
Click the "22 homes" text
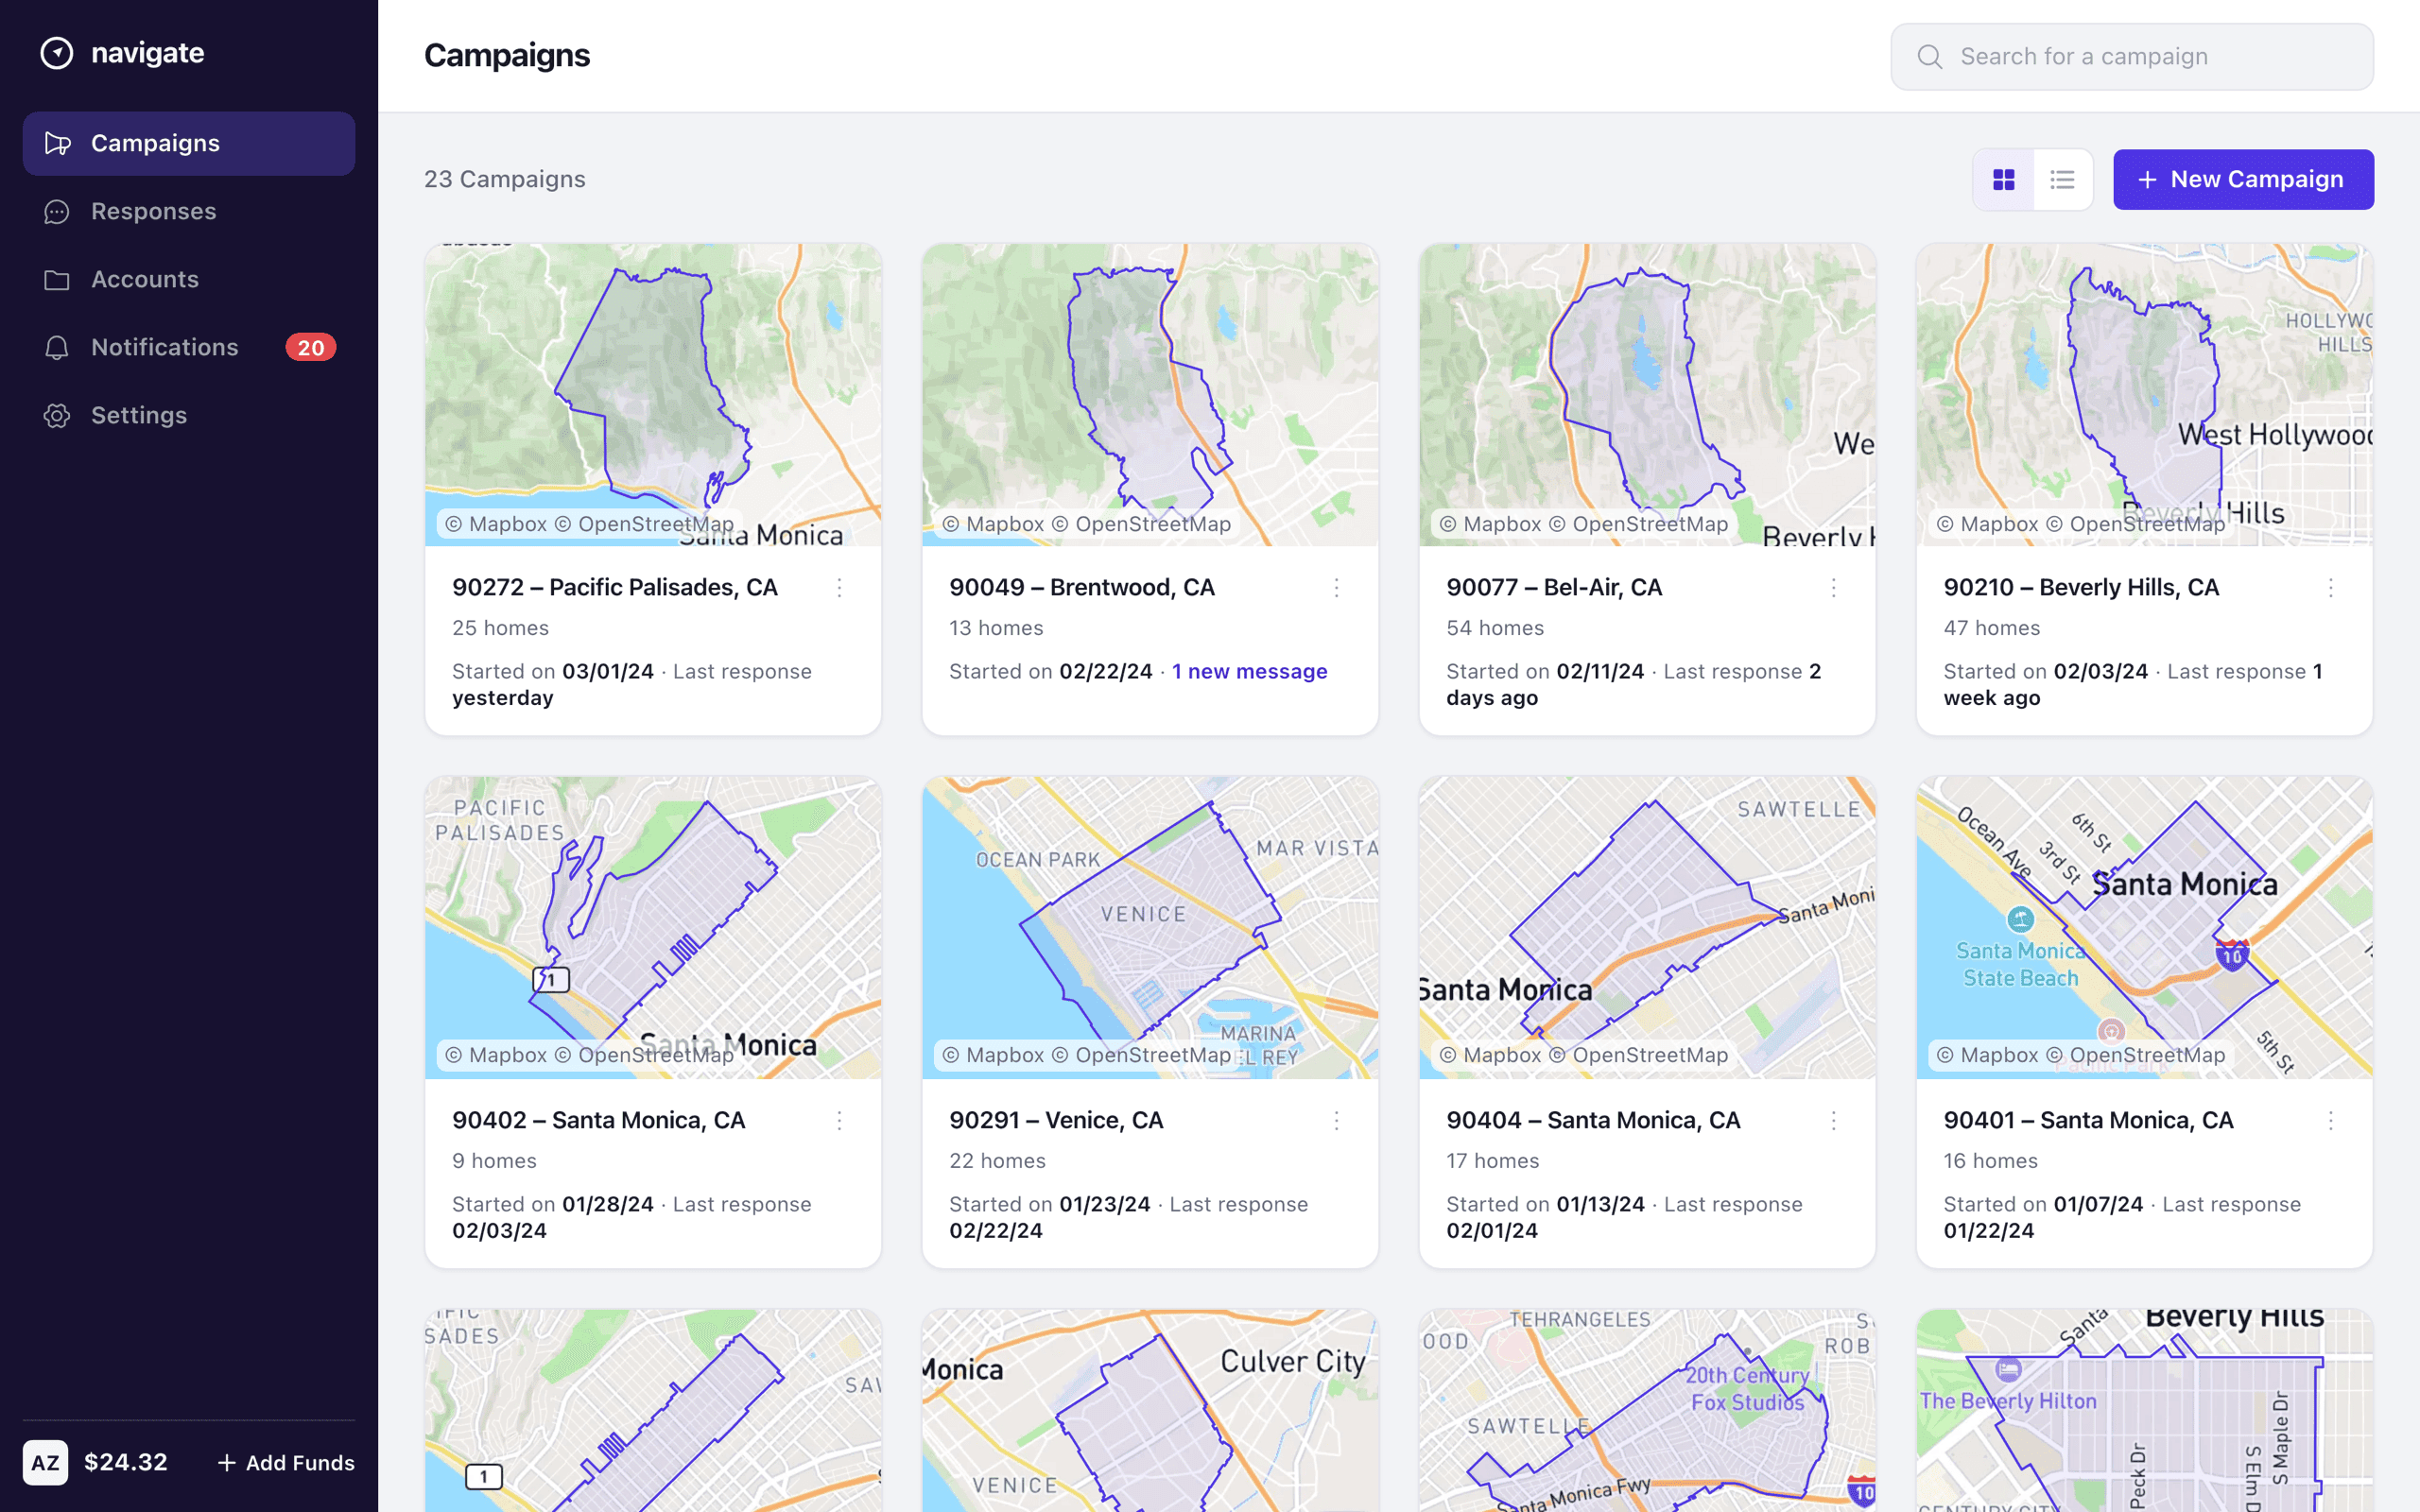click(997, 1162)
